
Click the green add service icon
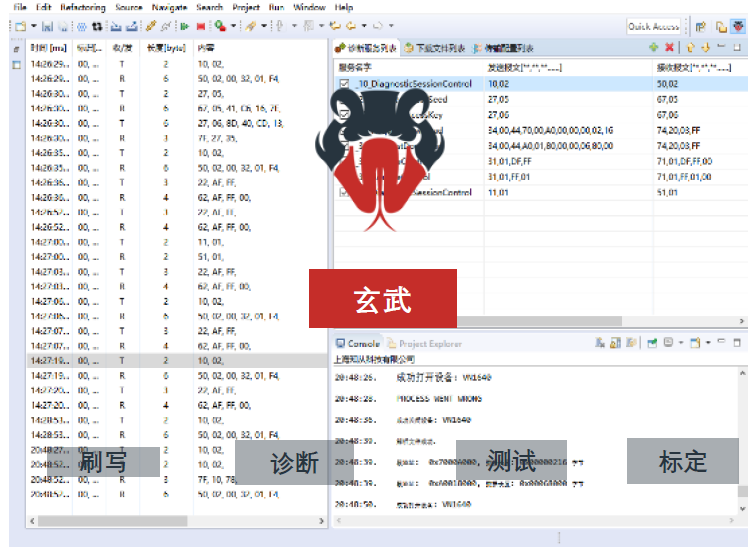click(x=653, y=47)
